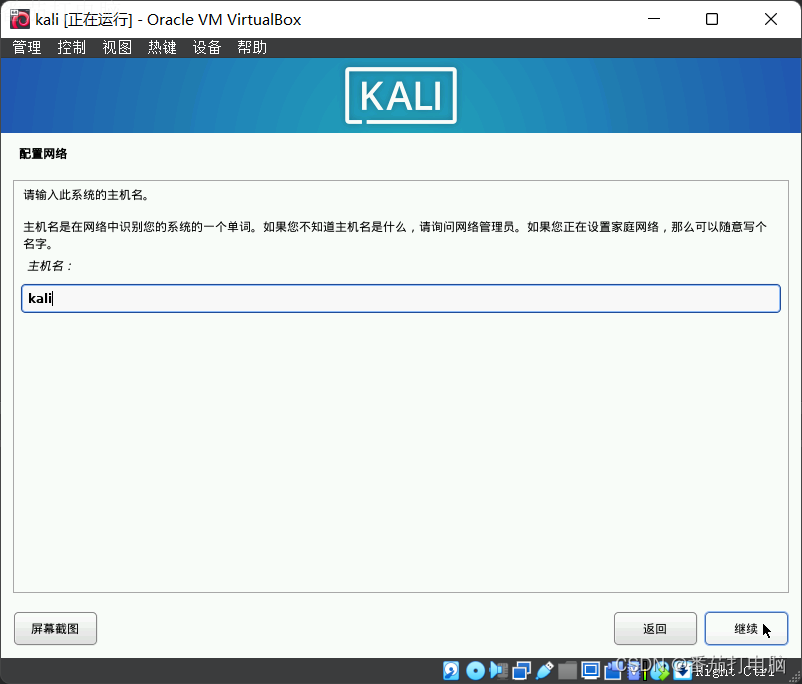The image size is (802, 684).
Task: Click the VirtualBox icon in title bar
Action: point(20,19)
